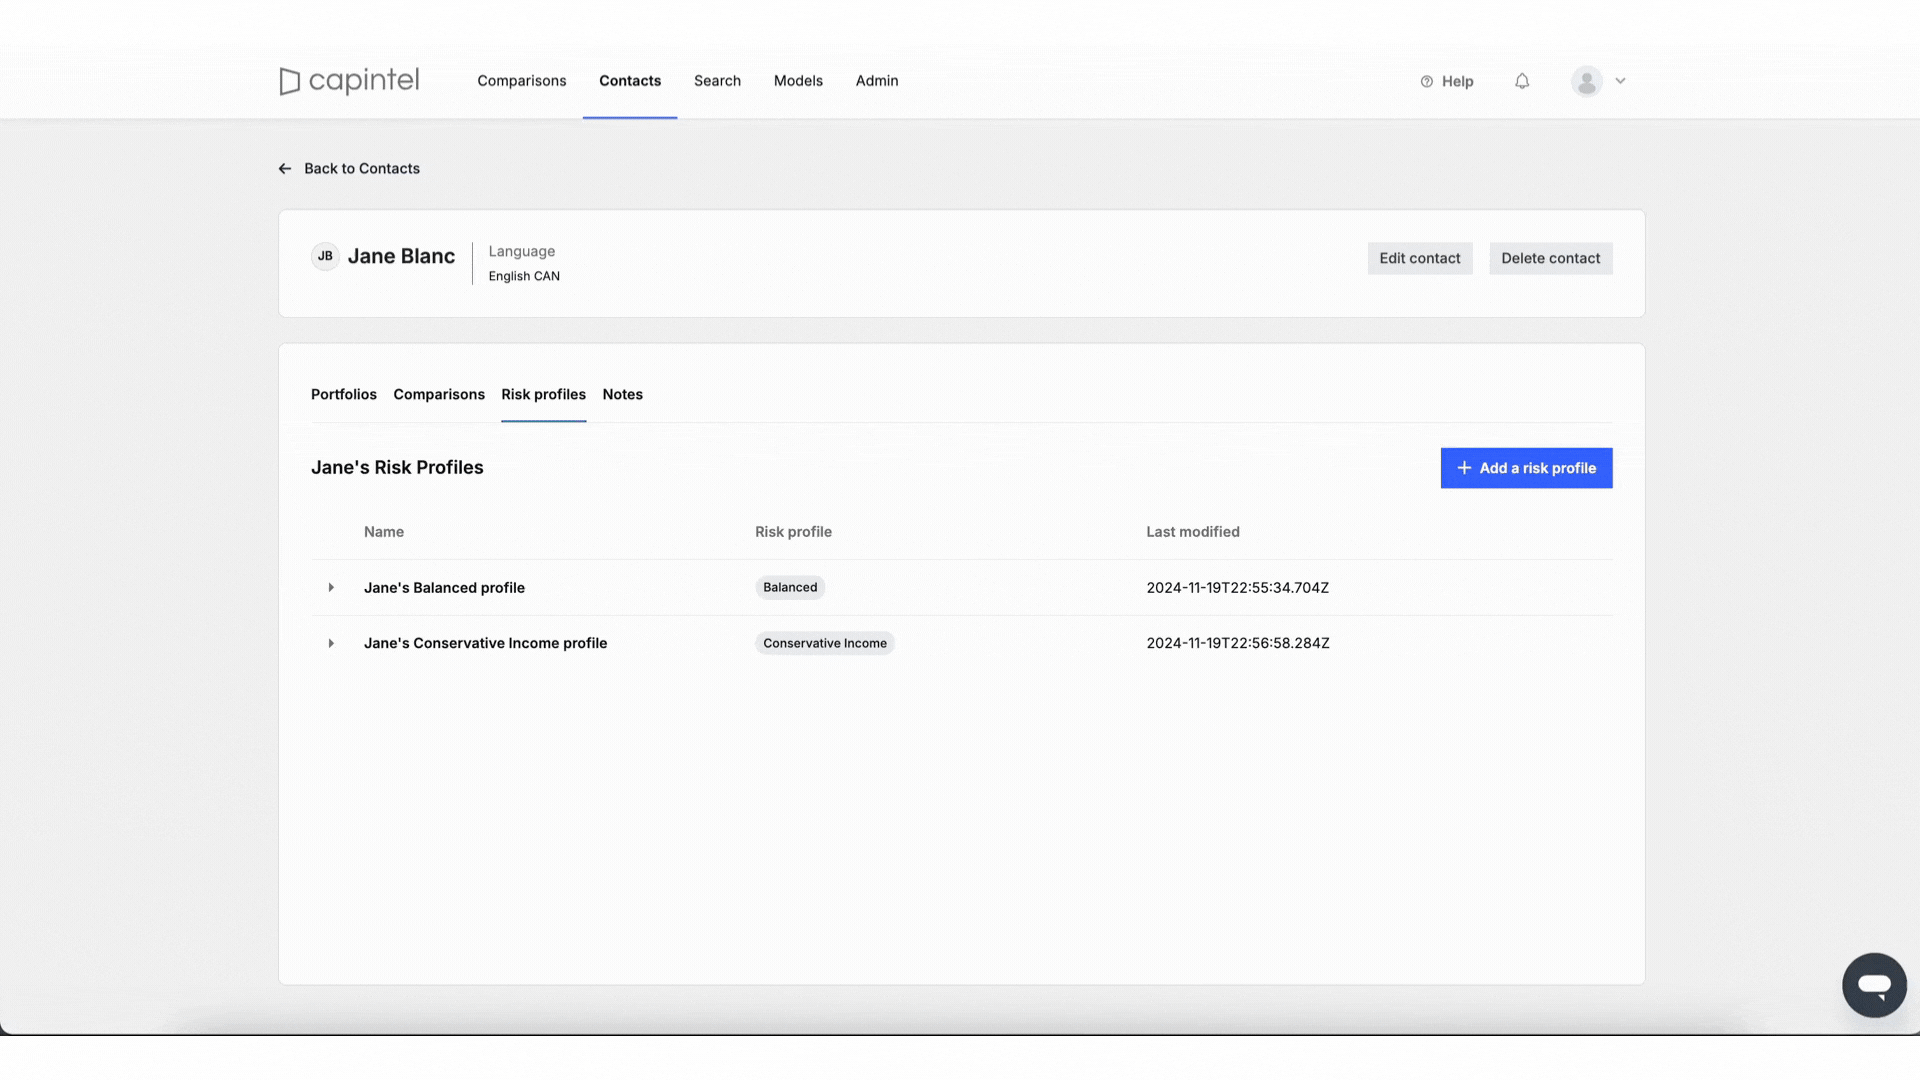Image resolution: width=1920 pixels, height=1080 pixels.
Task: Click the Risk profile column header
Action: point(793,532)
